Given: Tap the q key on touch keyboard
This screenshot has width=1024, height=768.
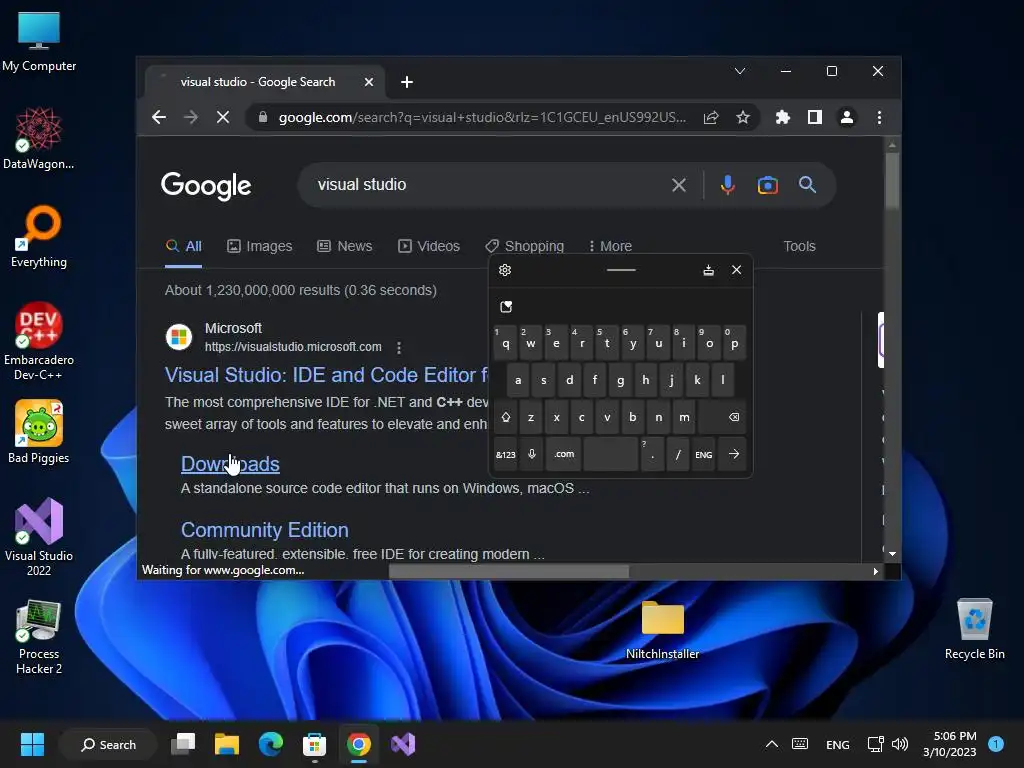Looking at the screenshot, I should (505, 343).
